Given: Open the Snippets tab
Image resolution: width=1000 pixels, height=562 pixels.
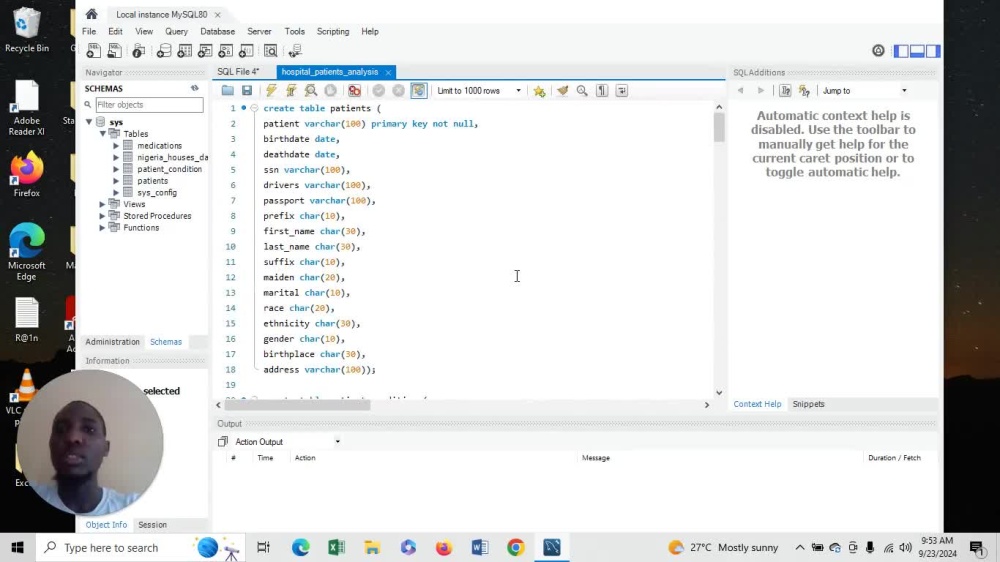Looking at the screenshot, I should [808, 404].
